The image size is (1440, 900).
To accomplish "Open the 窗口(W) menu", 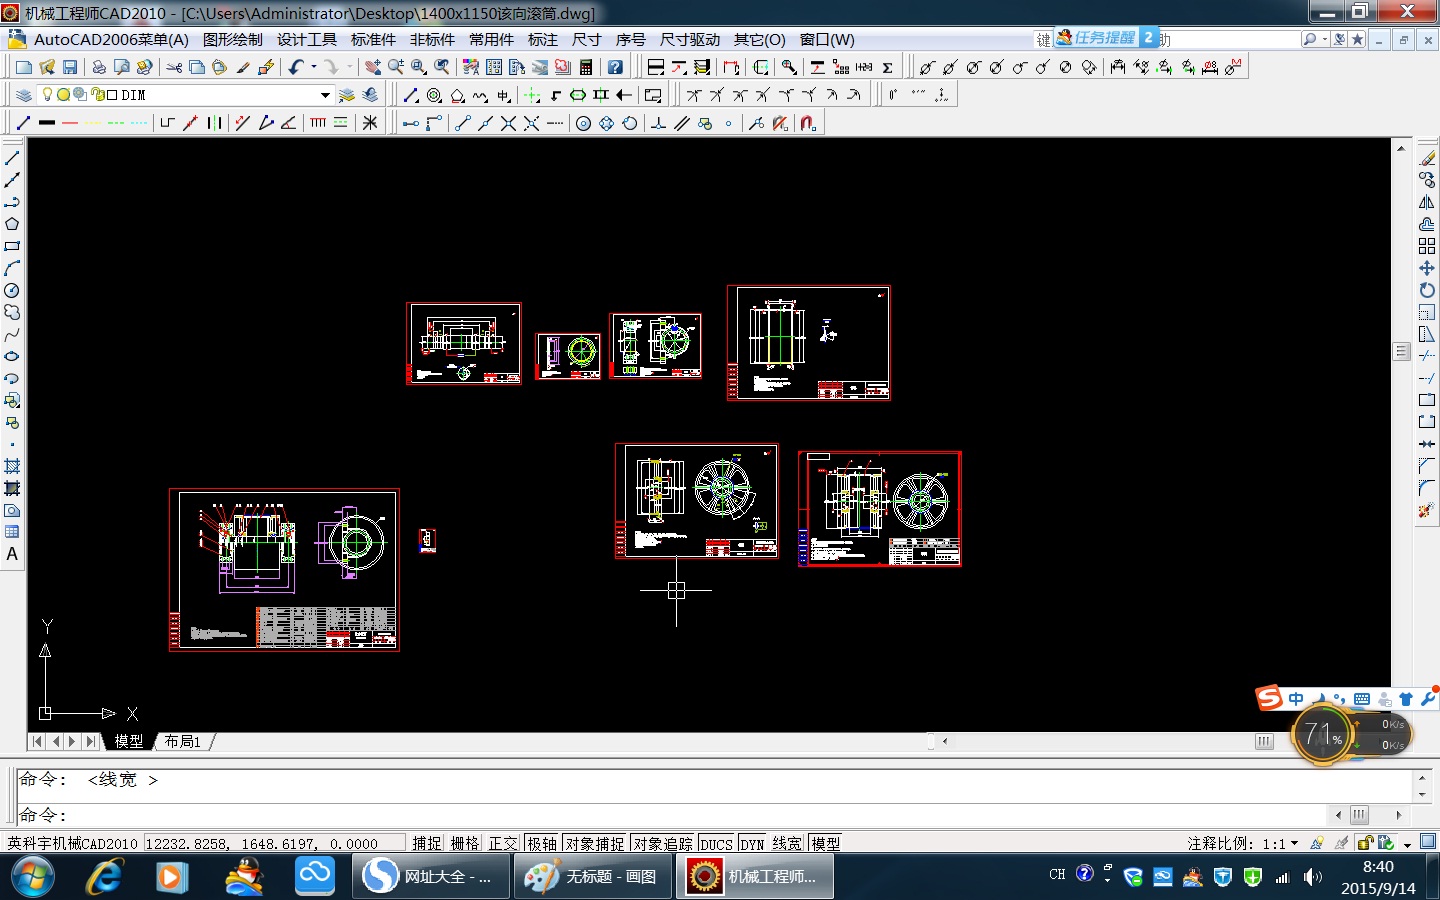I will [x=827, y=40].
